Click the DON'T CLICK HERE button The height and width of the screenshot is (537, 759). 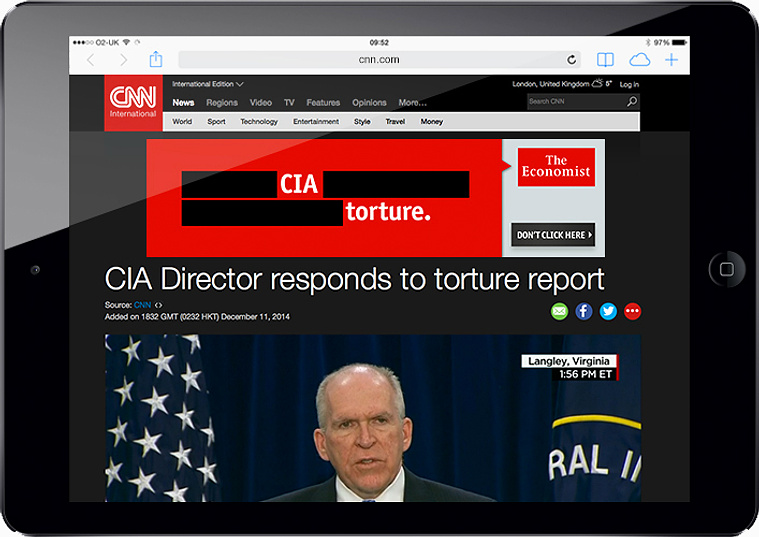(553, 235)
